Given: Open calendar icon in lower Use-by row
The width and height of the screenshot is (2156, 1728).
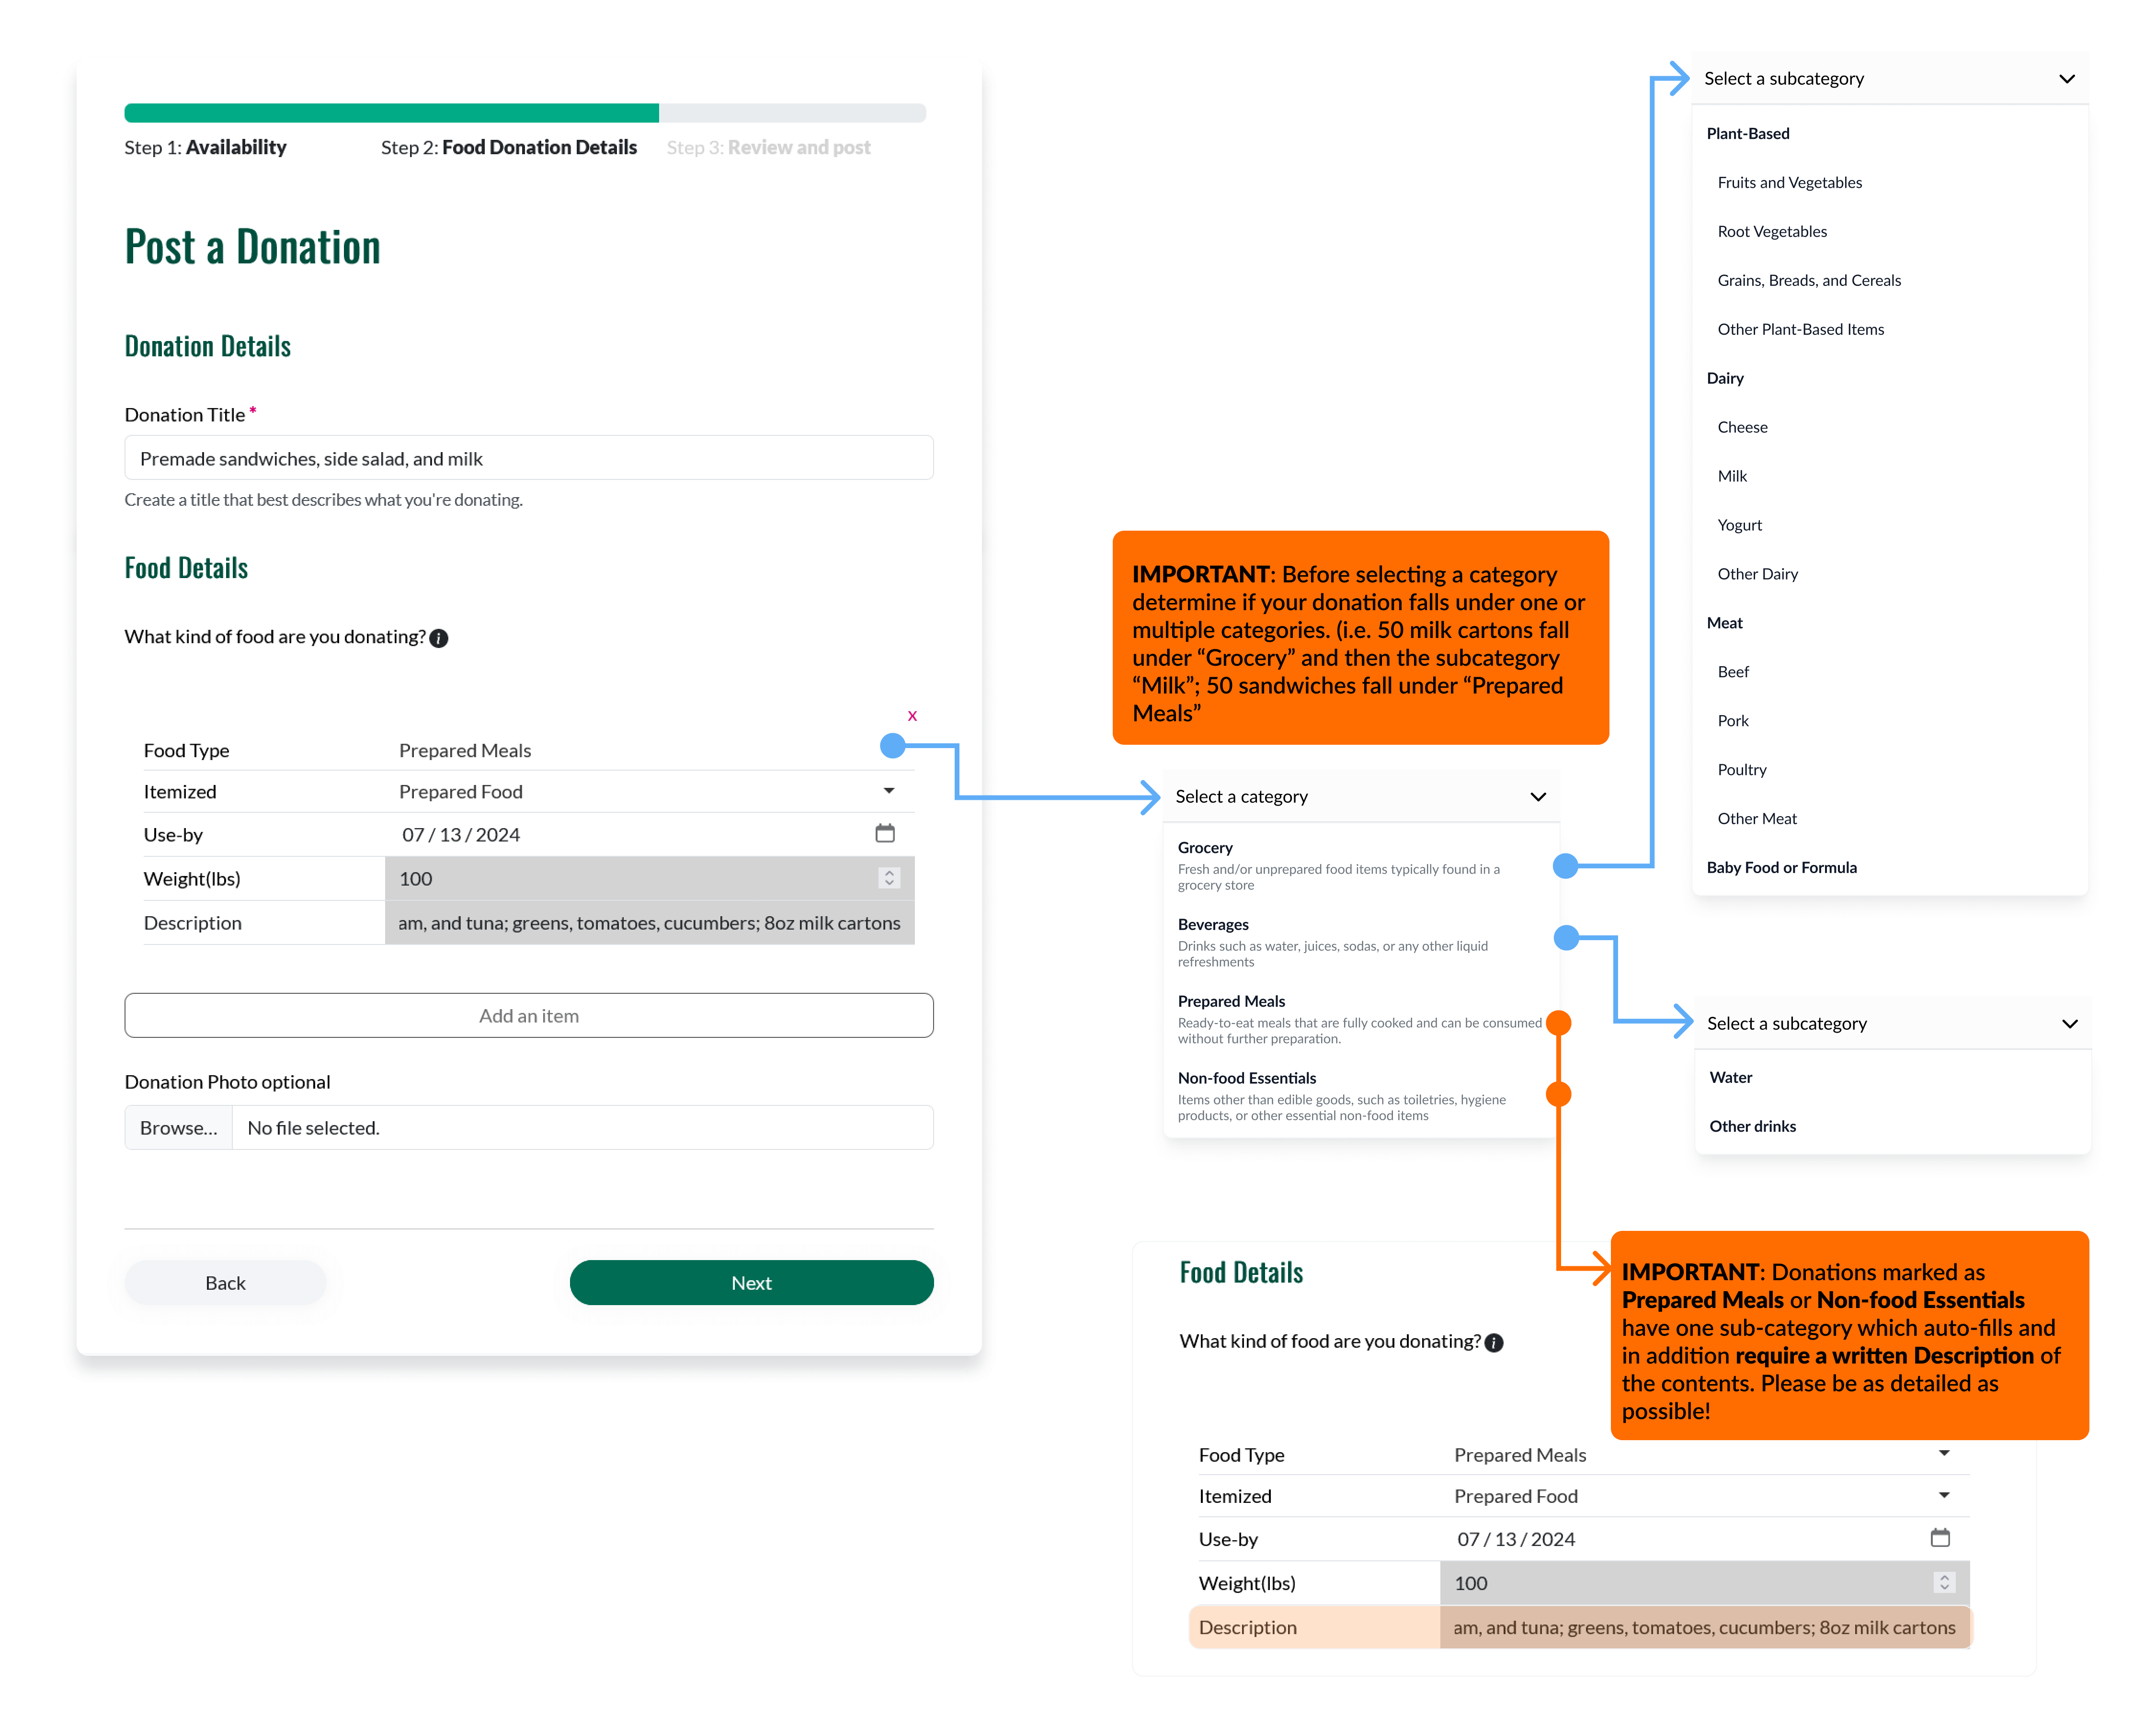Looking at the screenshot, I should coord(1940,1538).
